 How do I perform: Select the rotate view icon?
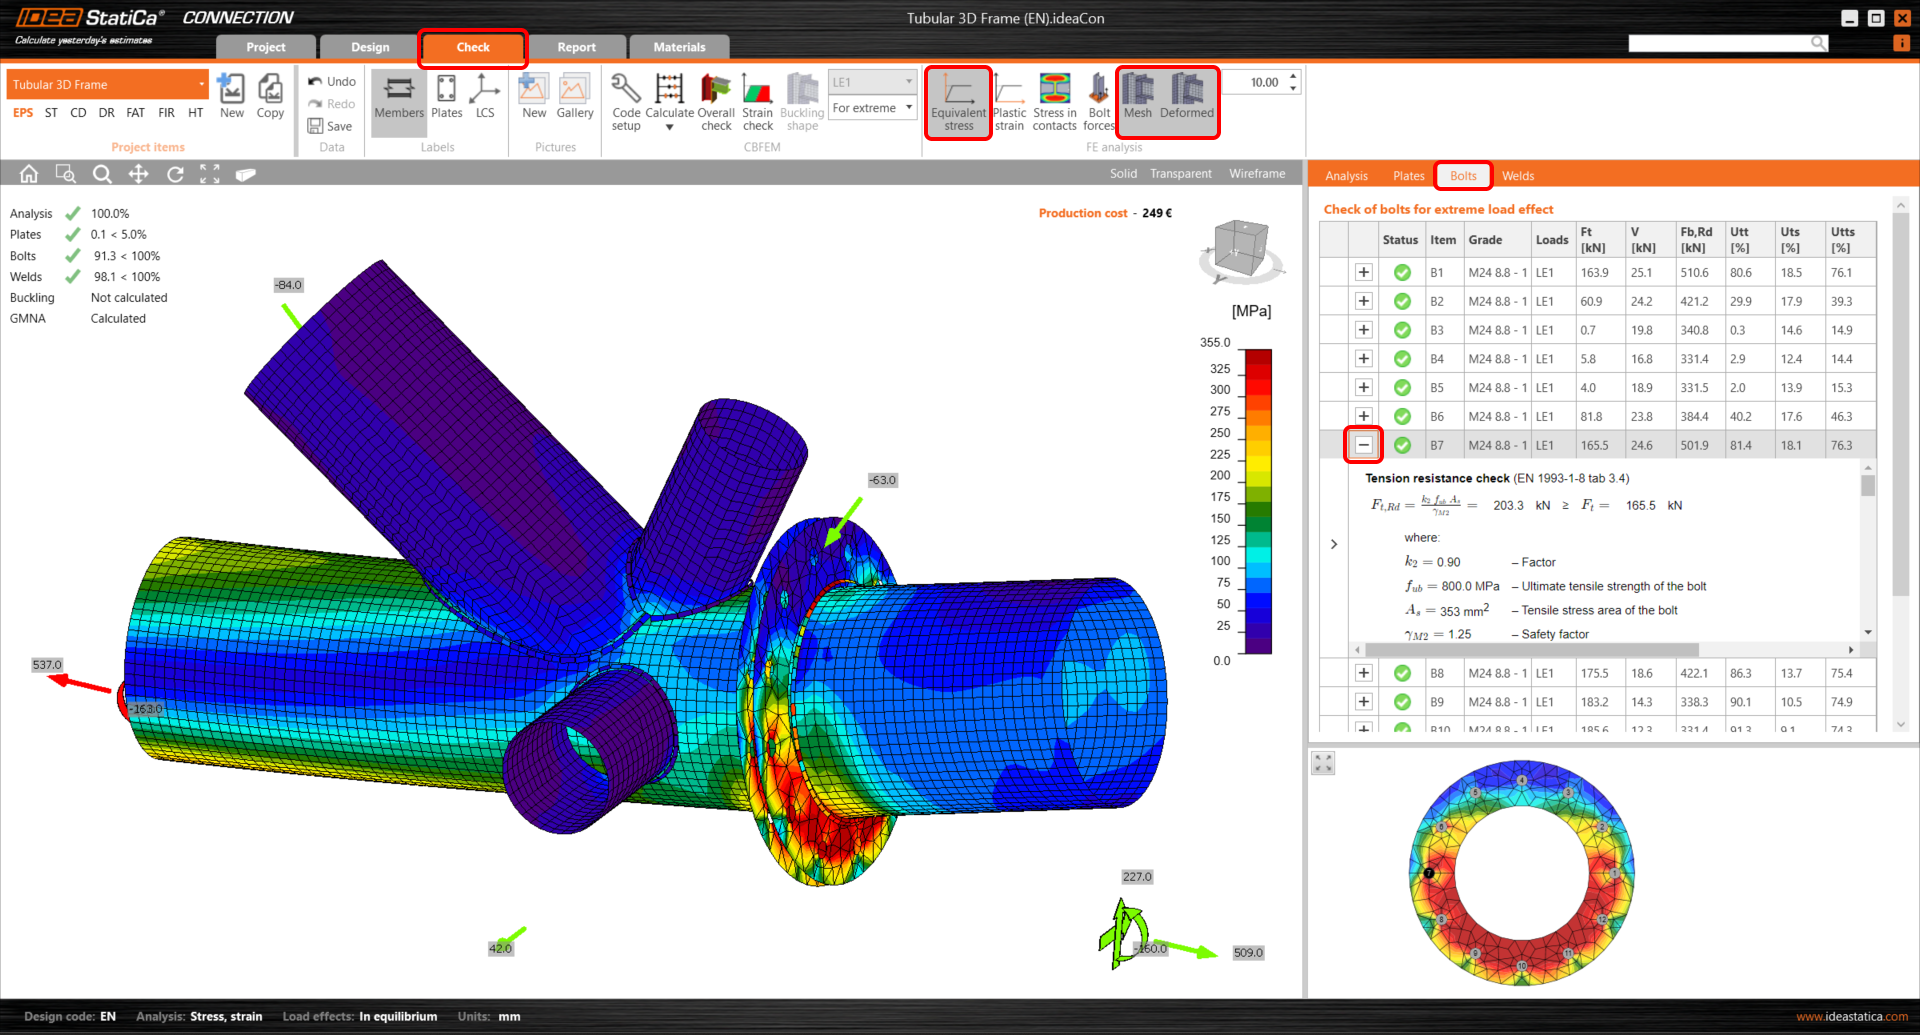175,174
